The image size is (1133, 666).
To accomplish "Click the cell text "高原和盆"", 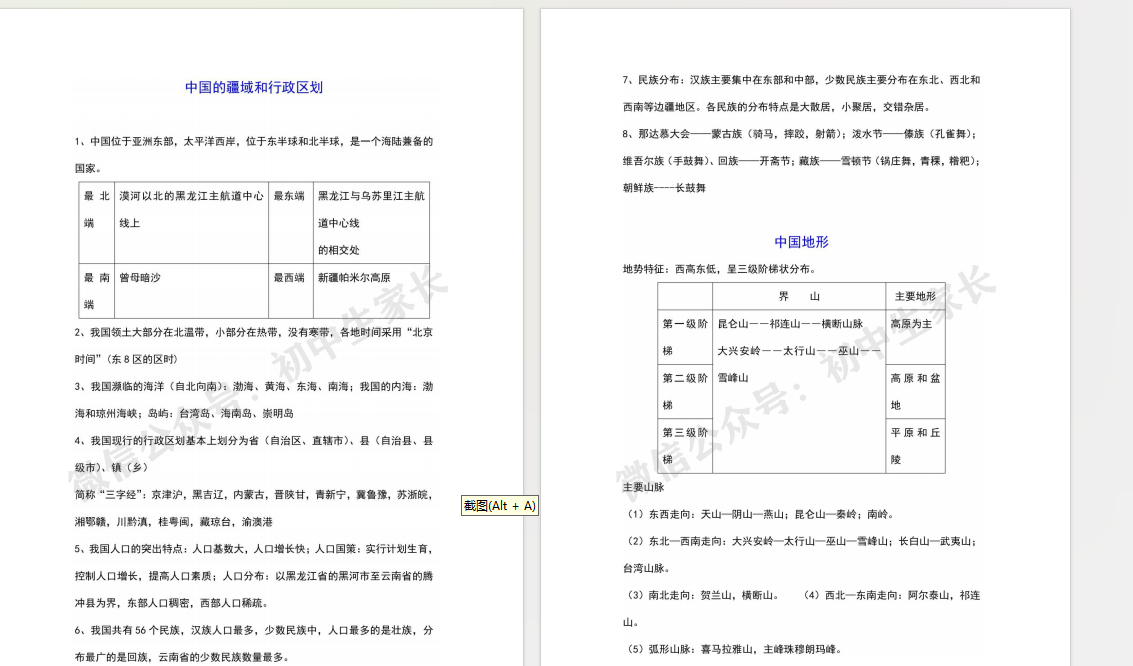I will click(916, 378).
